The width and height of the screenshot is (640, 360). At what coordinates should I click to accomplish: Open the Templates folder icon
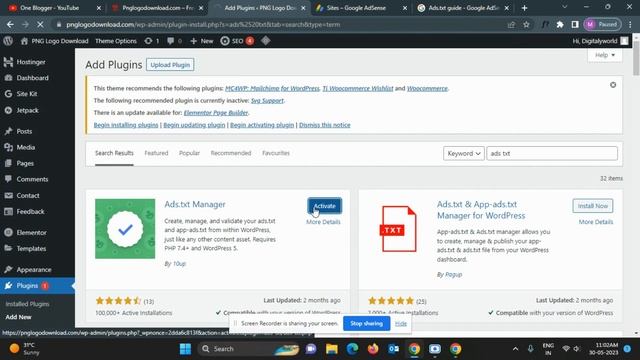[x=8, y=248]
